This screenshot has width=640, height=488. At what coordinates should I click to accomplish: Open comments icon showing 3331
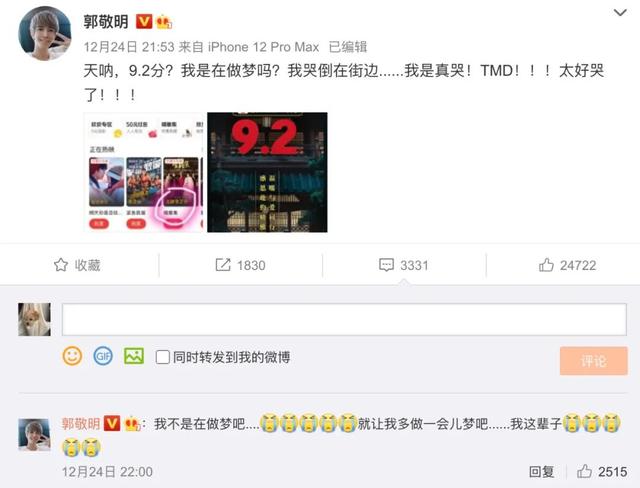pos(386,265)
